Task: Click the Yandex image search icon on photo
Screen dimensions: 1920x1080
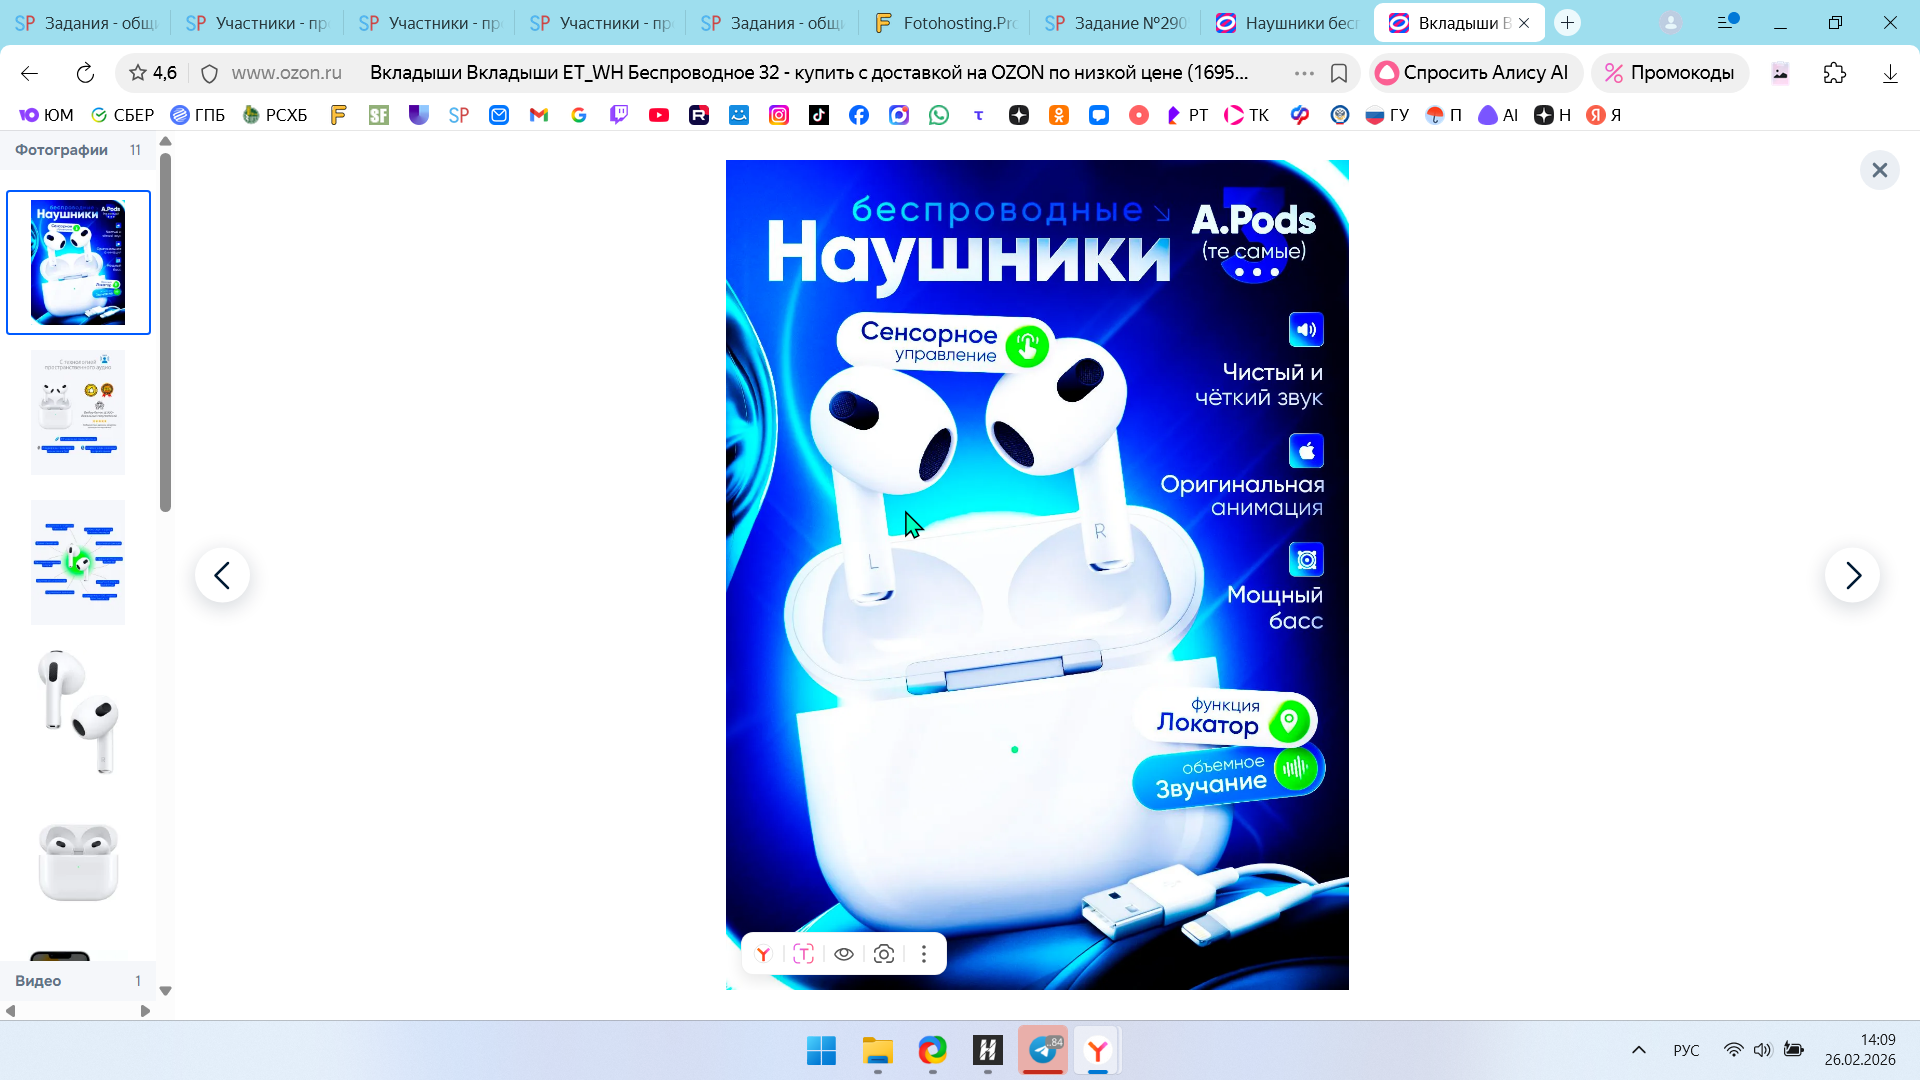Action: point(764,954)
